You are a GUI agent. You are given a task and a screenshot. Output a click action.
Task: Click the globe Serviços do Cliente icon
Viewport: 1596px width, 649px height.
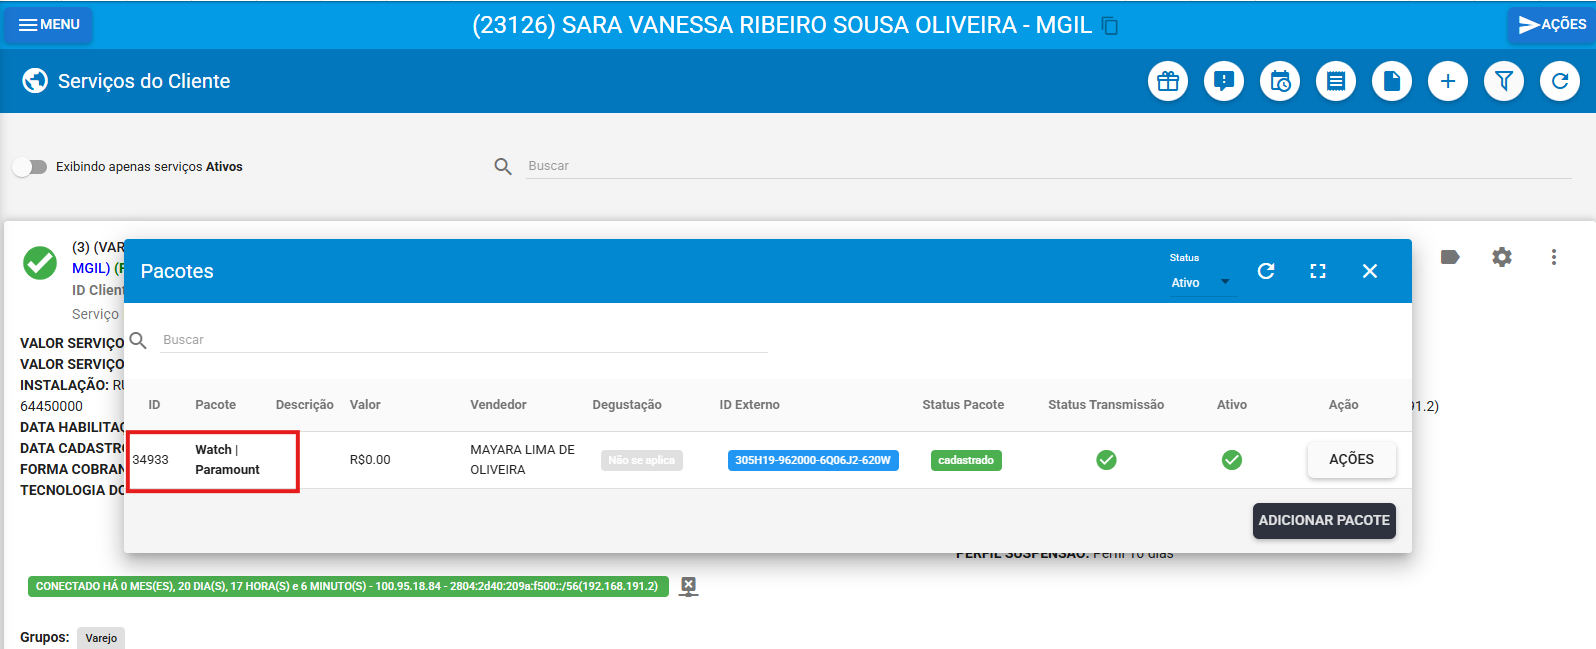tap(35, 81)
